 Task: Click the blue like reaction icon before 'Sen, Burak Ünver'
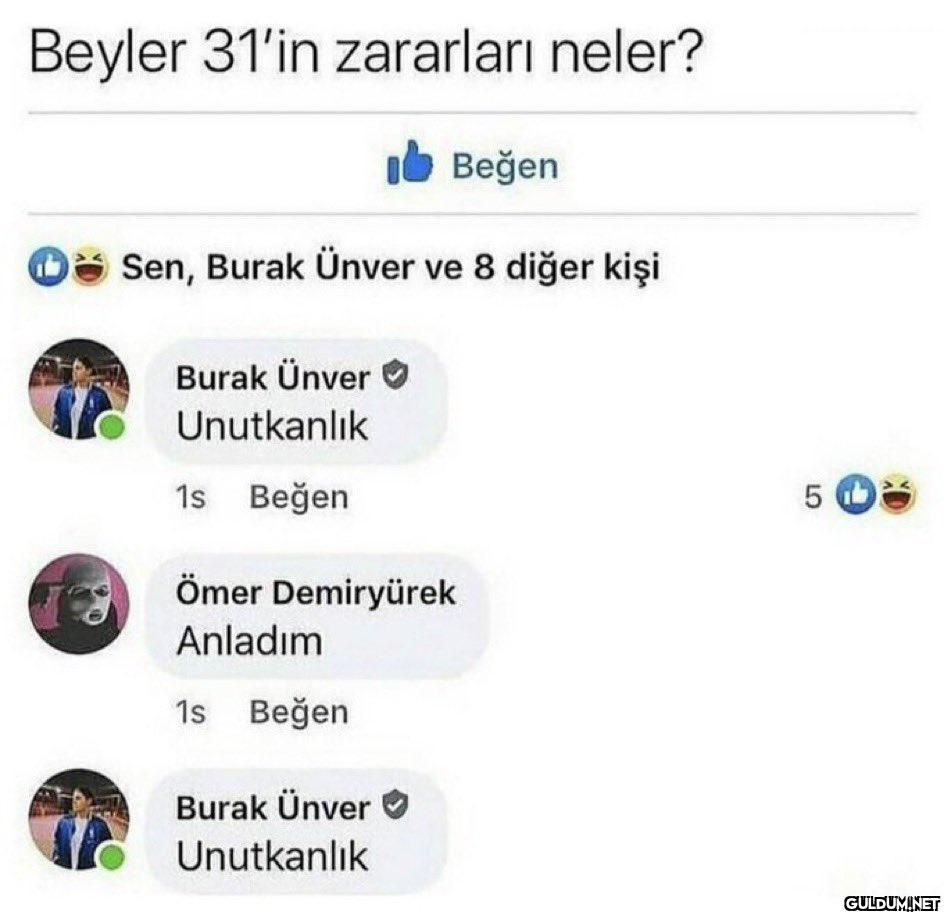pyautogui.click(x=48, y=268)
